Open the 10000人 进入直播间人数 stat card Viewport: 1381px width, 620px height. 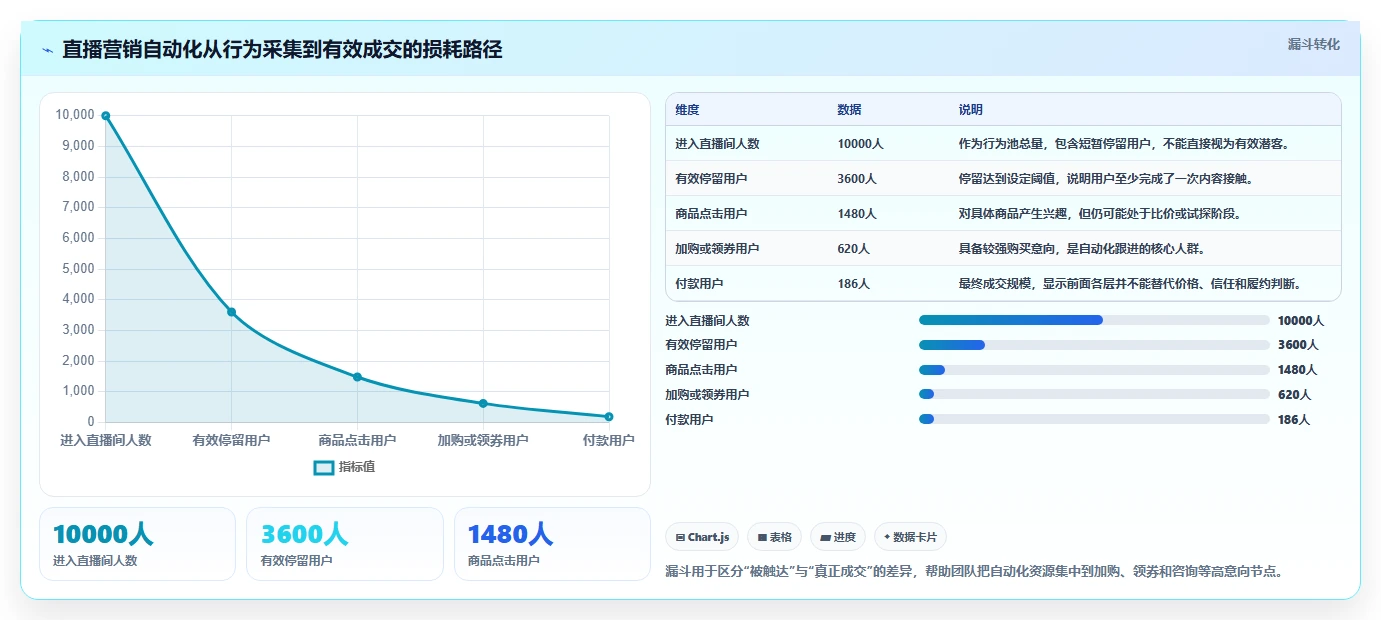[x=137, y=544]
